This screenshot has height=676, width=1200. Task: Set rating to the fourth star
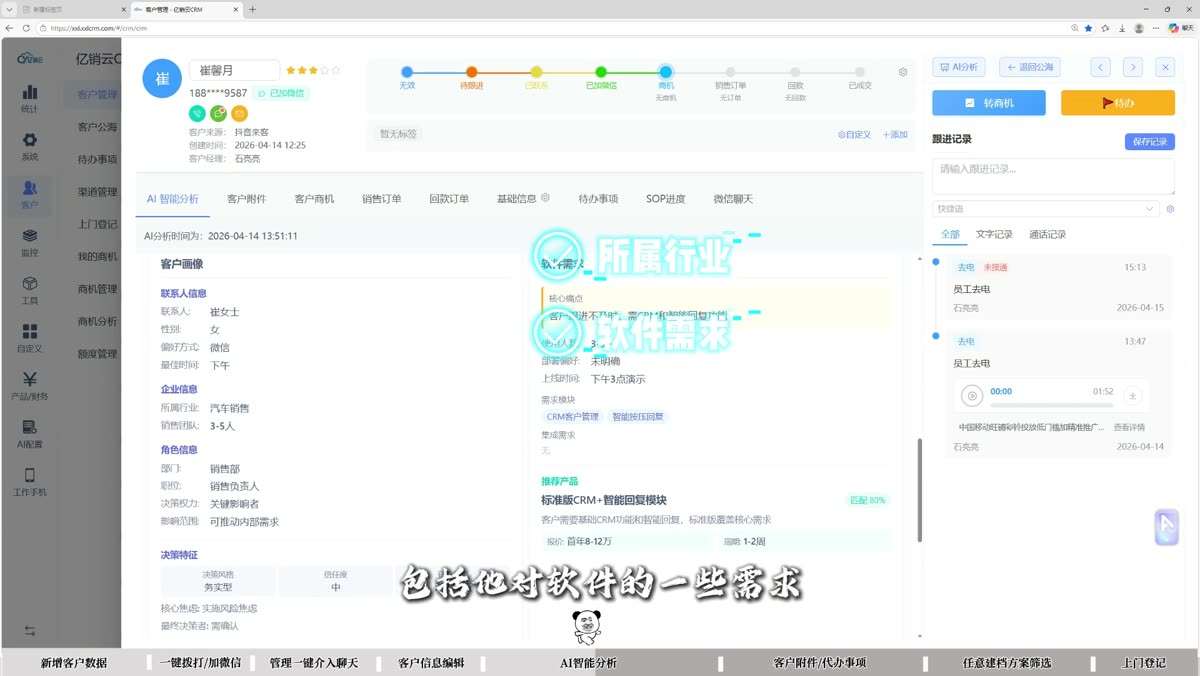coord(324,71)
